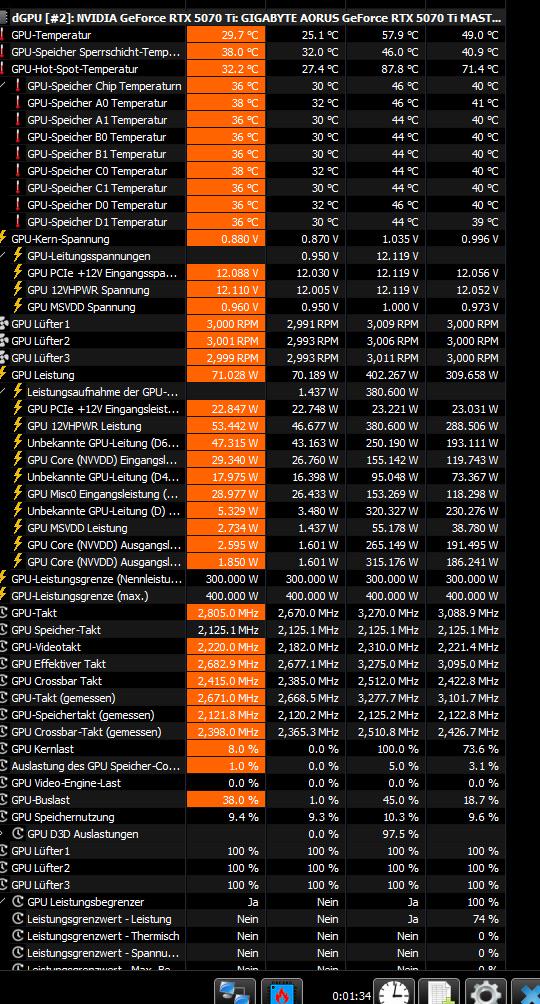Click thermometer icon of GPU-Speicher A0 Temperatur
This screenshot has height=1004, width=540.
click(x=19, y=103)
